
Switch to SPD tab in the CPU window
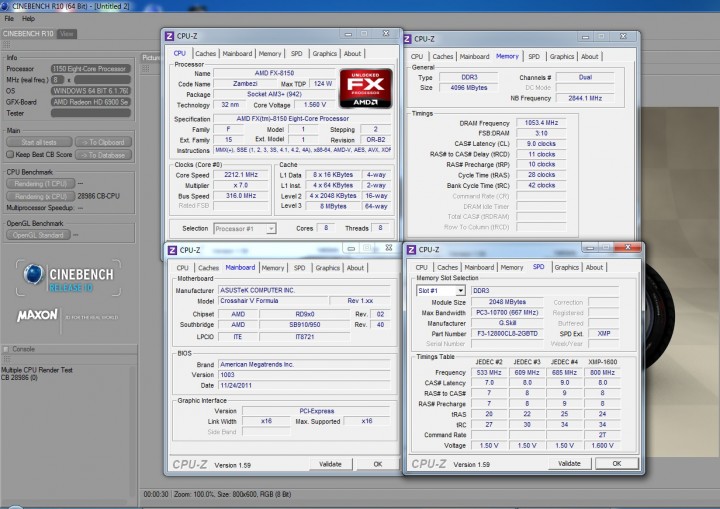tap(297, 54)
